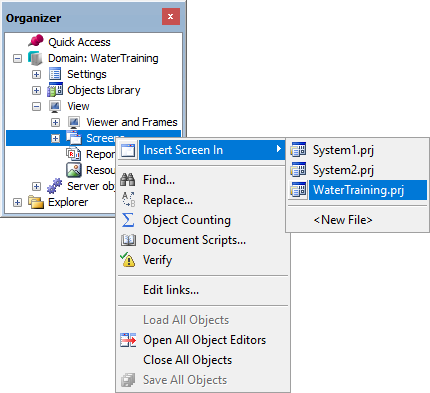Select the Settings tree label
This screenshot has height=393, width=430.
87,74
